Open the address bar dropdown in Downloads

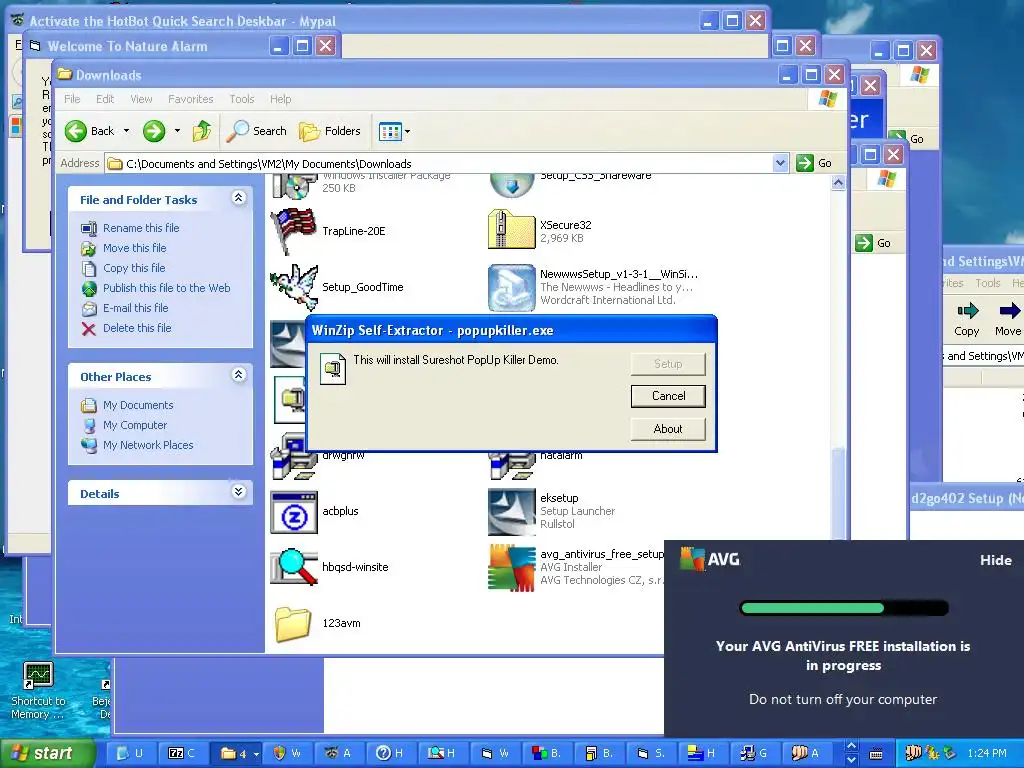click(x=780, y=163)
